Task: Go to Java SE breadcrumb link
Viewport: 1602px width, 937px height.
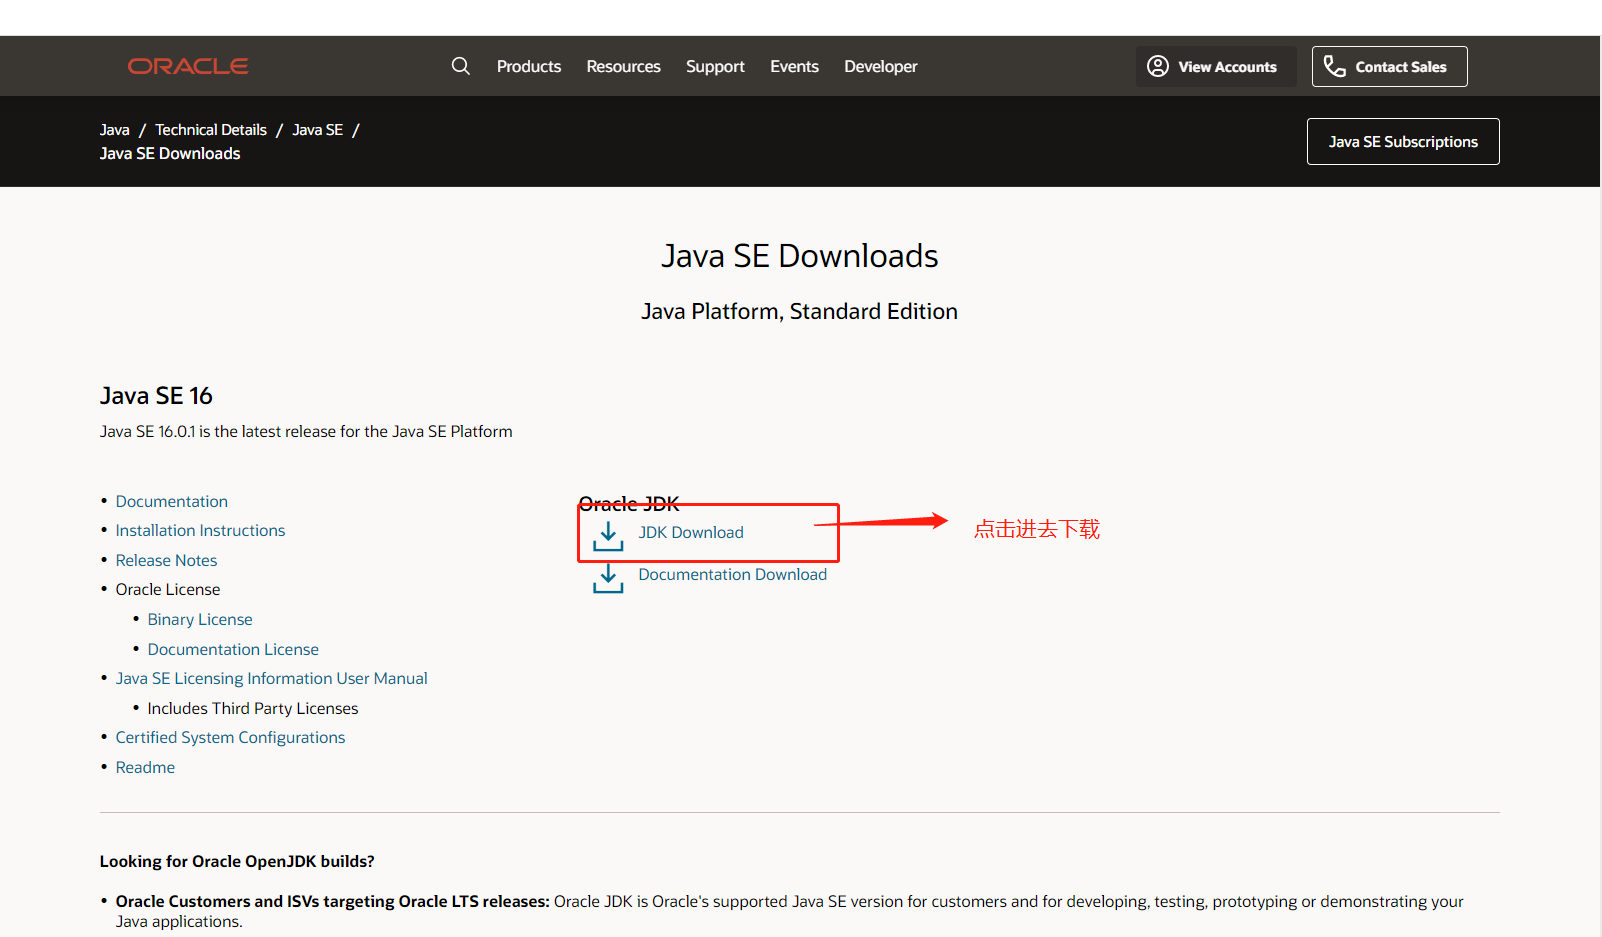Action: pyautogui.click(x=317, y=130)
